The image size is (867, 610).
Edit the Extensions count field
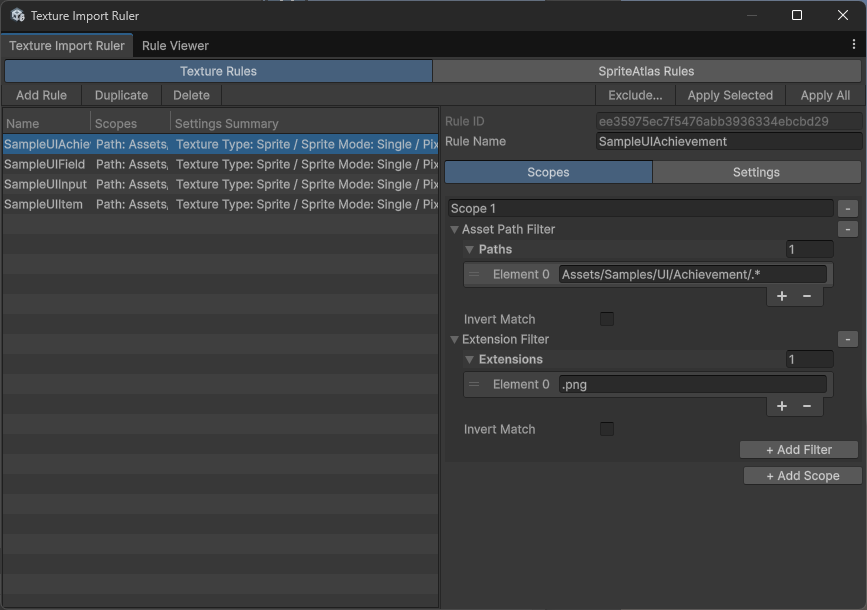[809, 359]
